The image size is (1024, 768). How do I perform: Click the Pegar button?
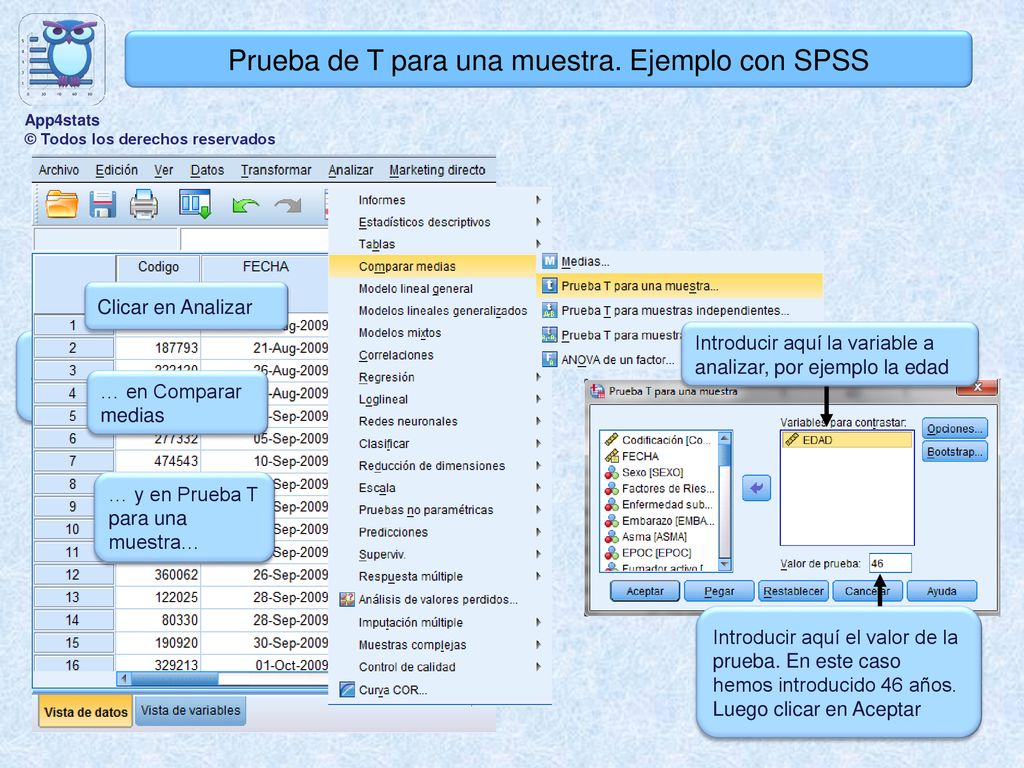pos(719,591)
